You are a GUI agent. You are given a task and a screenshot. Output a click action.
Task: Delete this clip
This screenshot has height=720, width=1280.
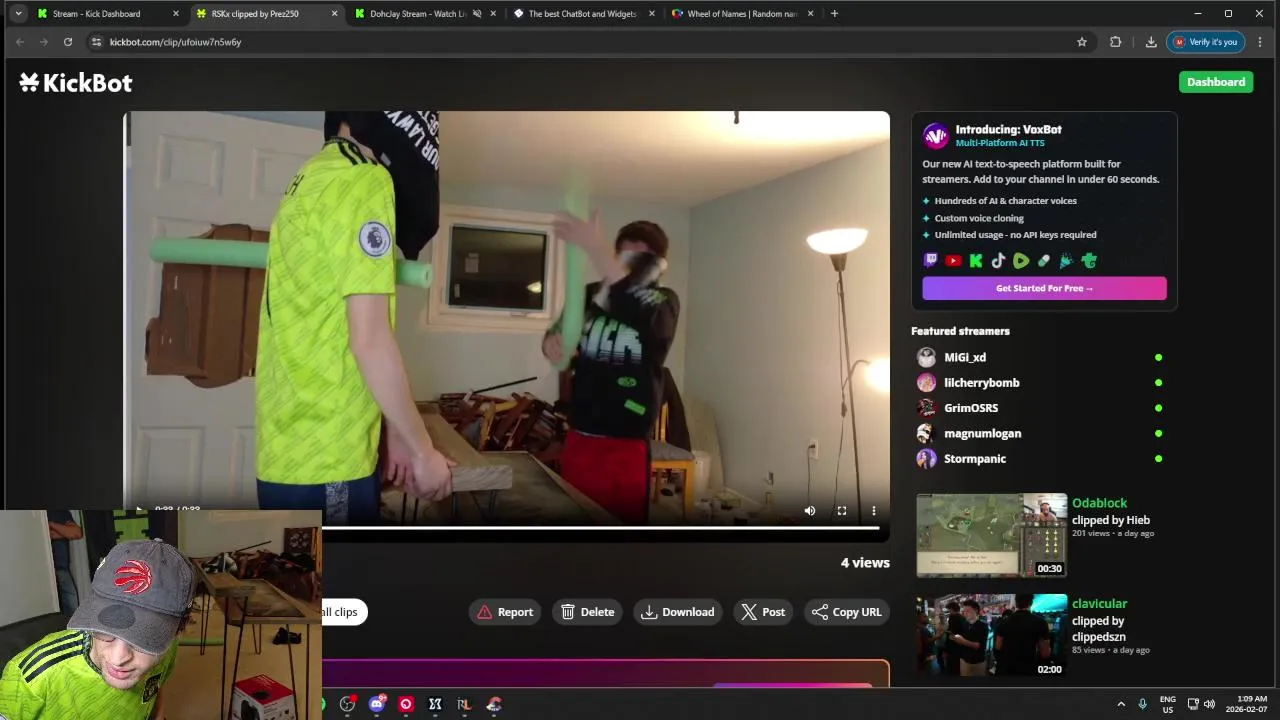pyautogui.click(x=588, y=612)
